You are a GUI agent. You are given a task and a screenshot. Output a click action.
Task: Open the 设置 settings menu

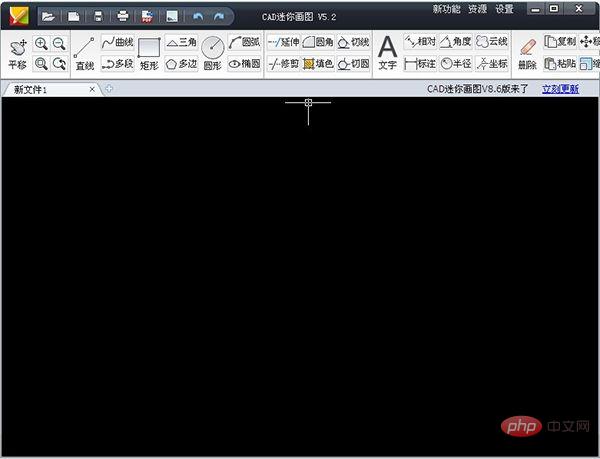(x=504, y=9)
